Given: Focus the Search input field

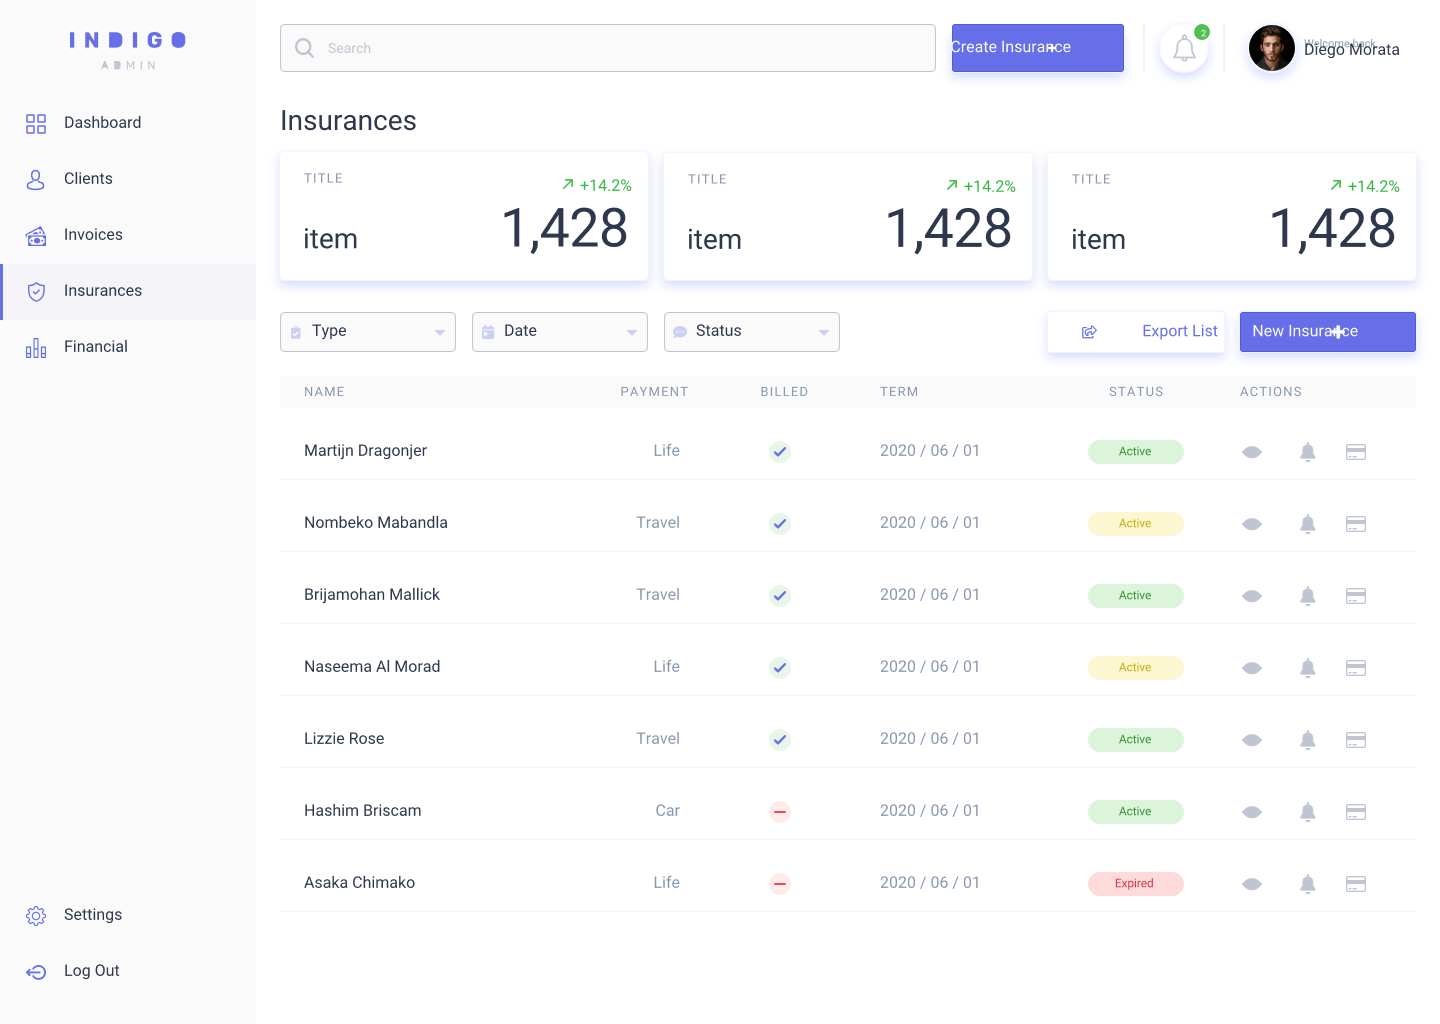Looking at the screenshot, I should (x=608, y=48).
